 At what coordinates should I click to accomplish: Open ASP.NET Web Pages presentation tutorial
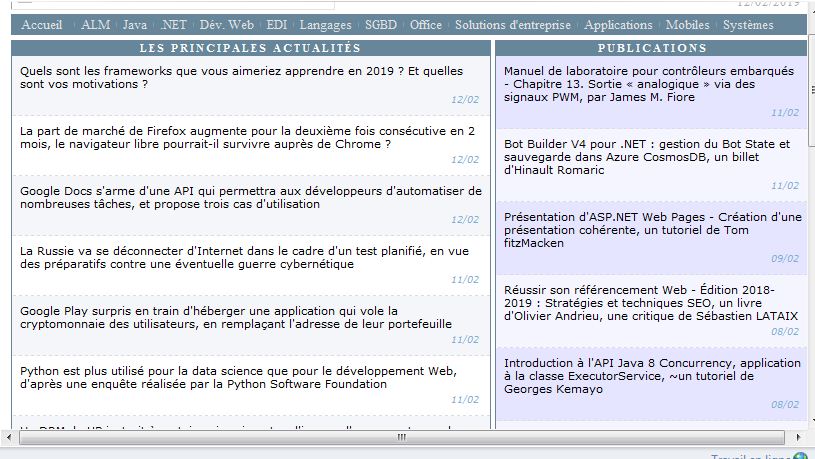point(653,230)
